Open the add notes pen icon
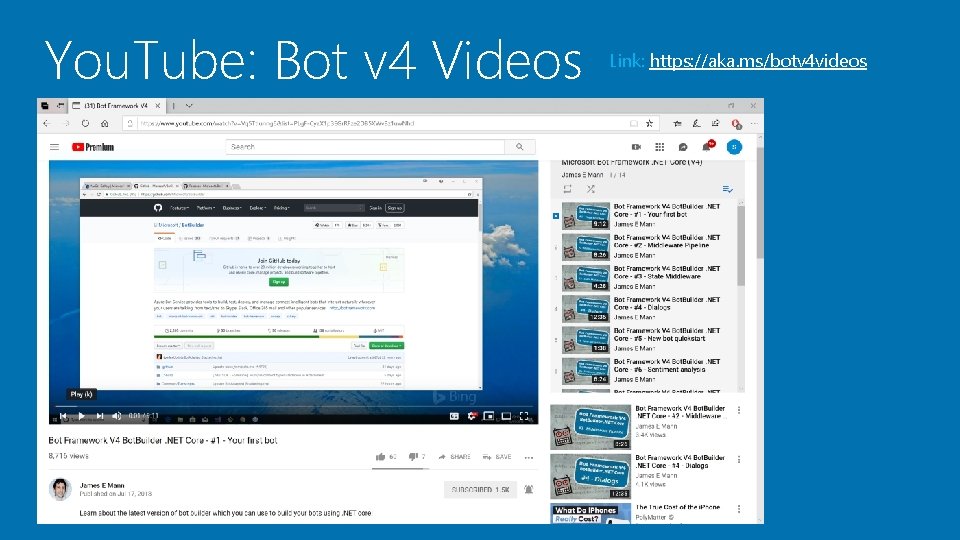960x540 pixels. click(x=696, y=123)
